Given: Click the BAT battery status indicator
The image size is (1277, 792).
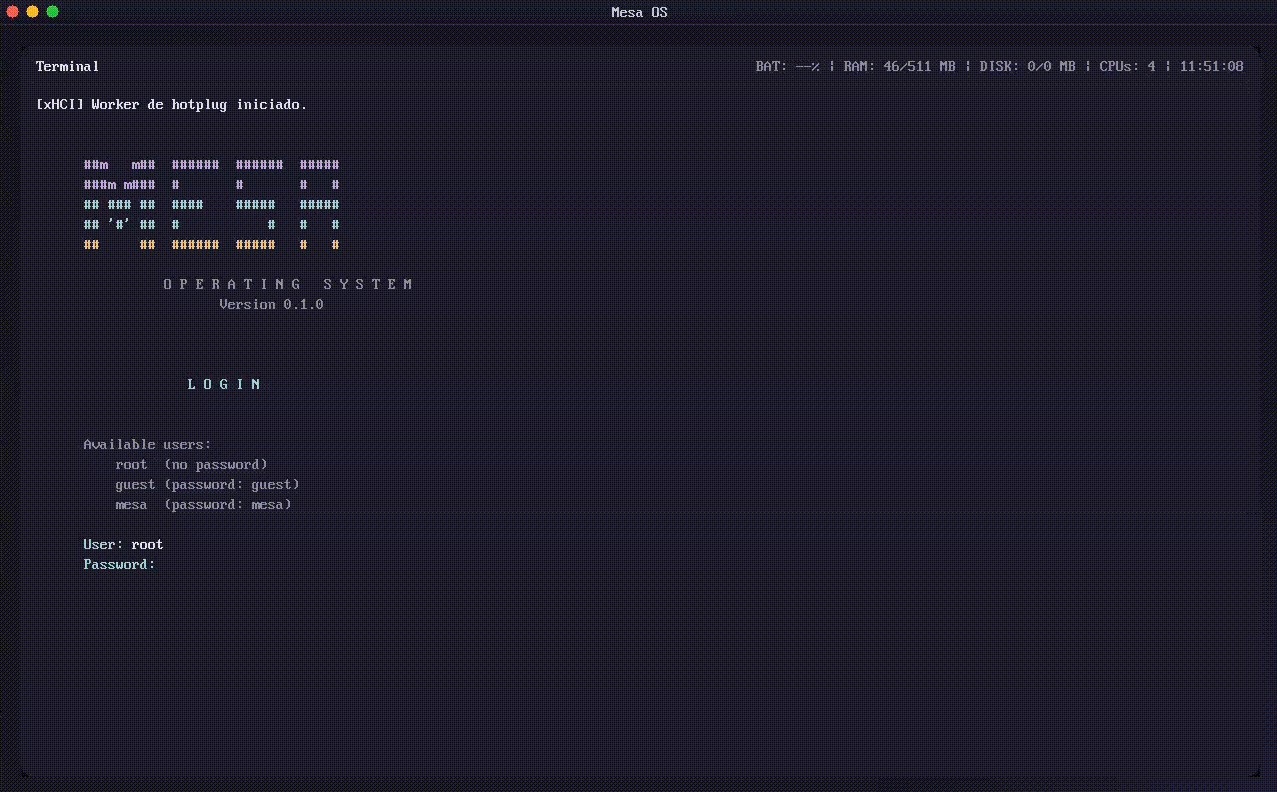Looking at the screenshot, I should tap(788, 67).
